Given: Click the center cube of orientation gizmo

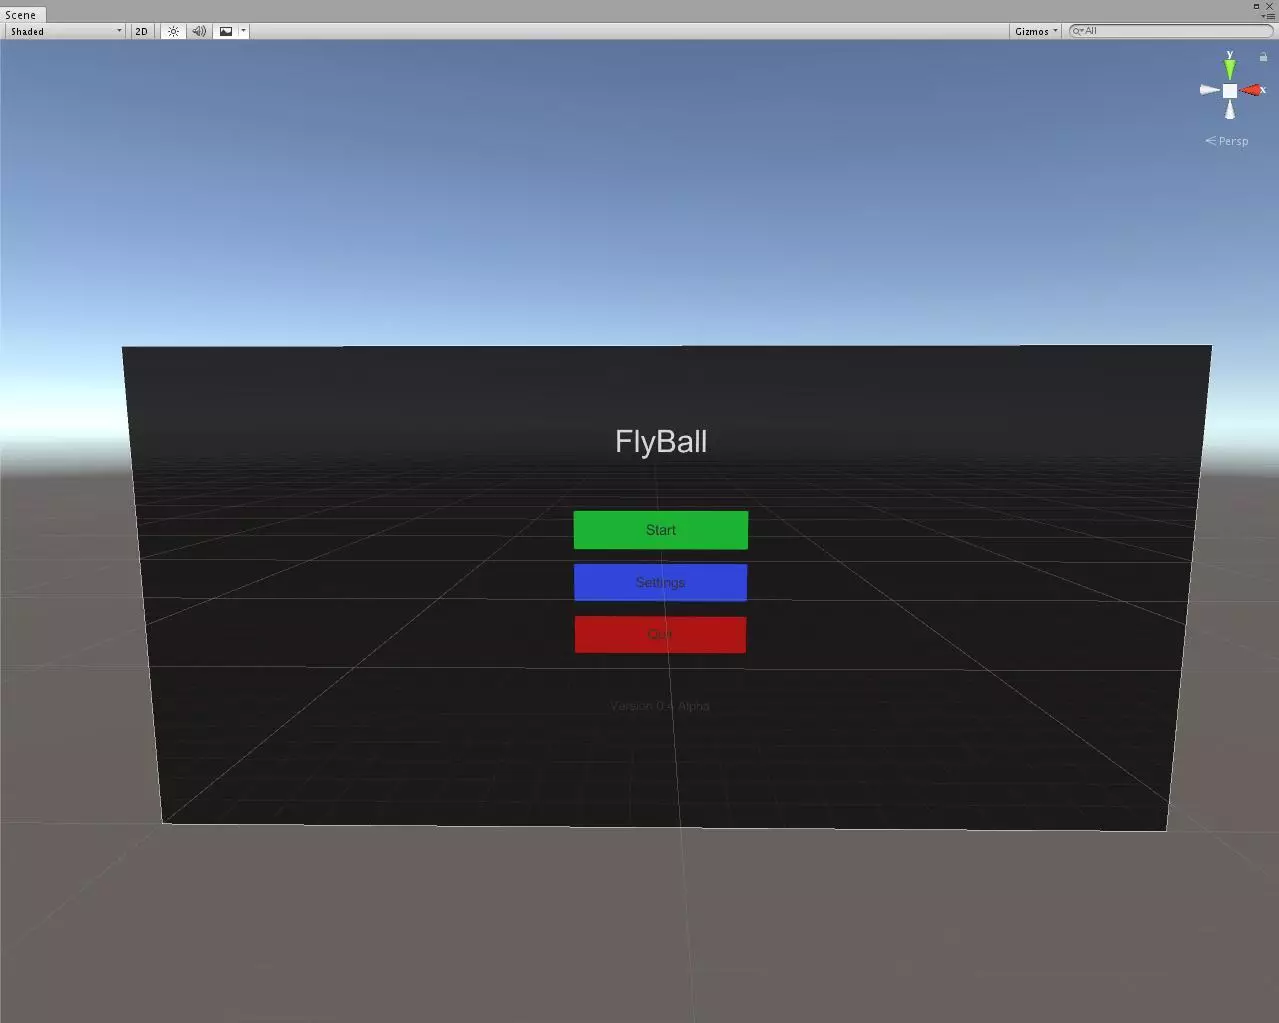Looking at the screenshot, I should (x=1230, y=90).
